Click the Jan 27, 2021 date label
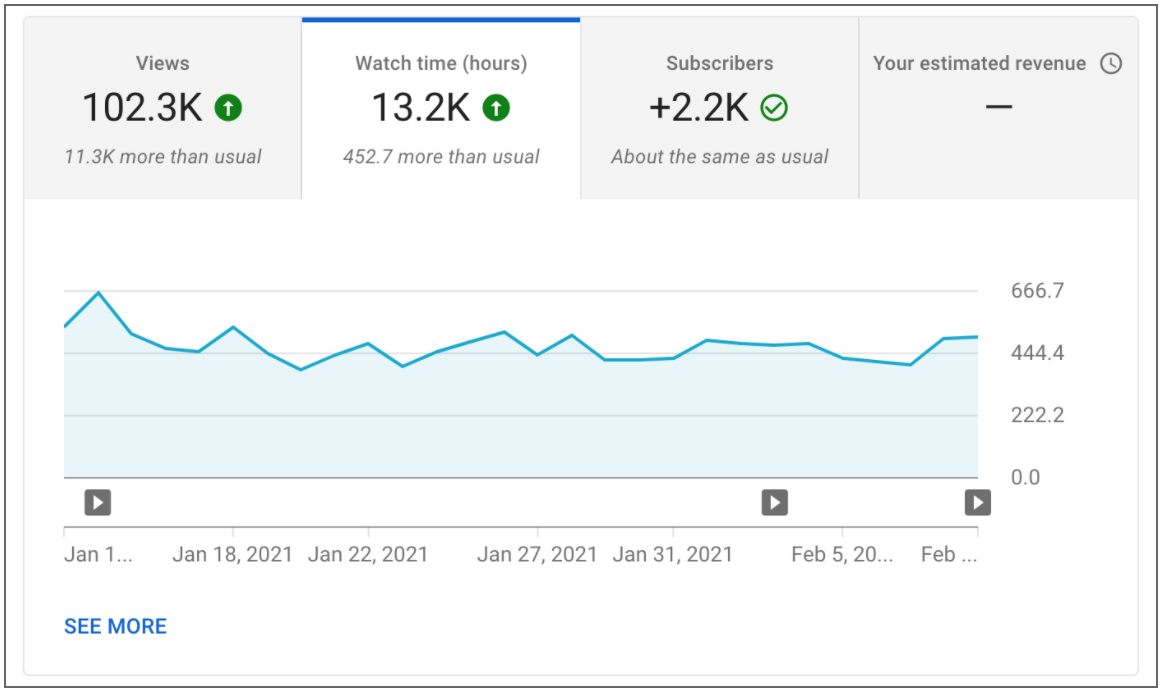 click(537, 555)
